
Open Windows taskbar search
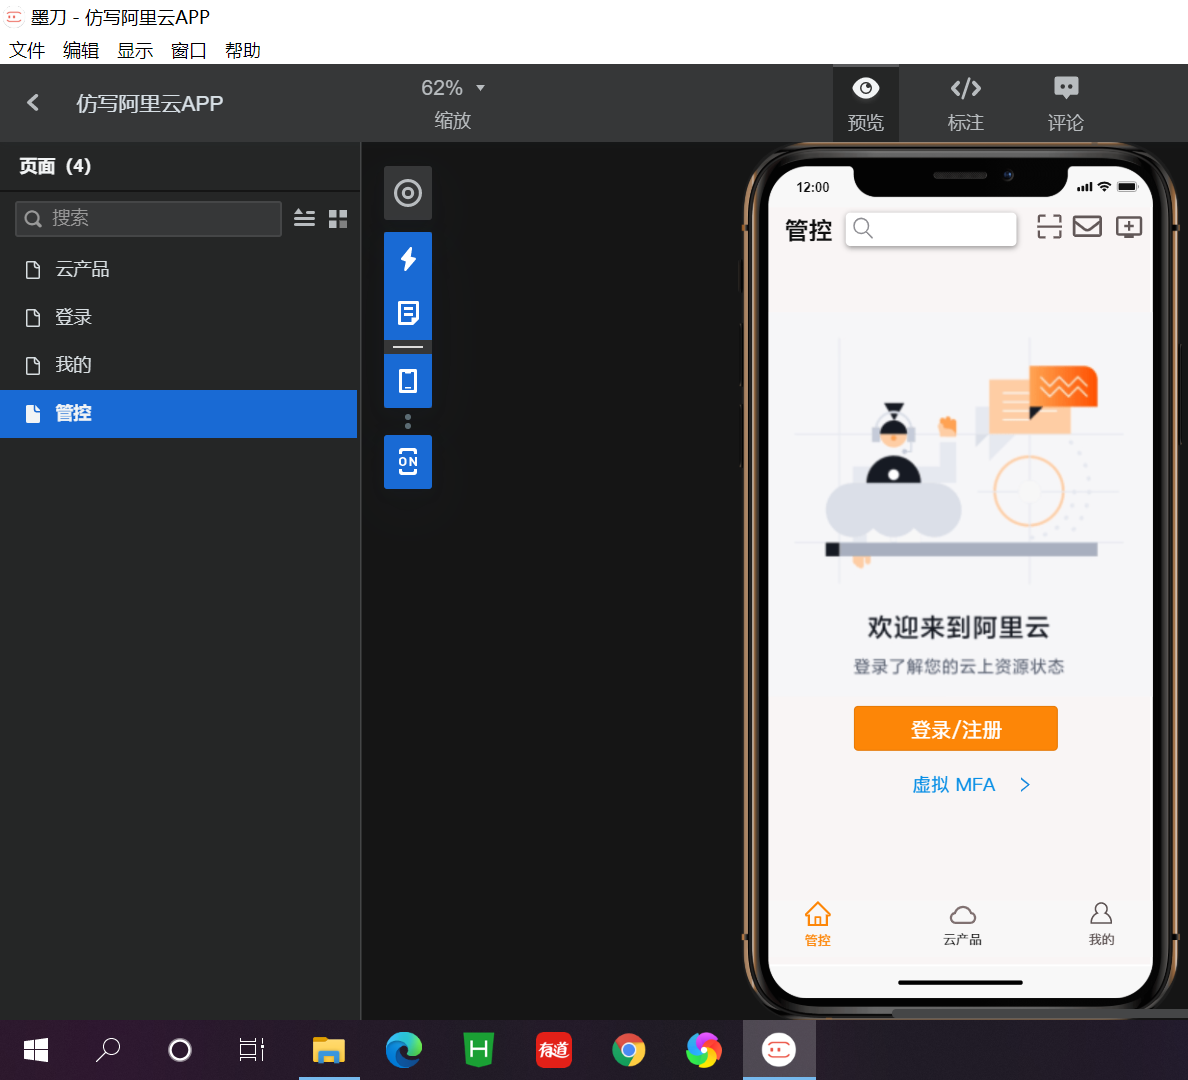click(x=108, y=1050)
